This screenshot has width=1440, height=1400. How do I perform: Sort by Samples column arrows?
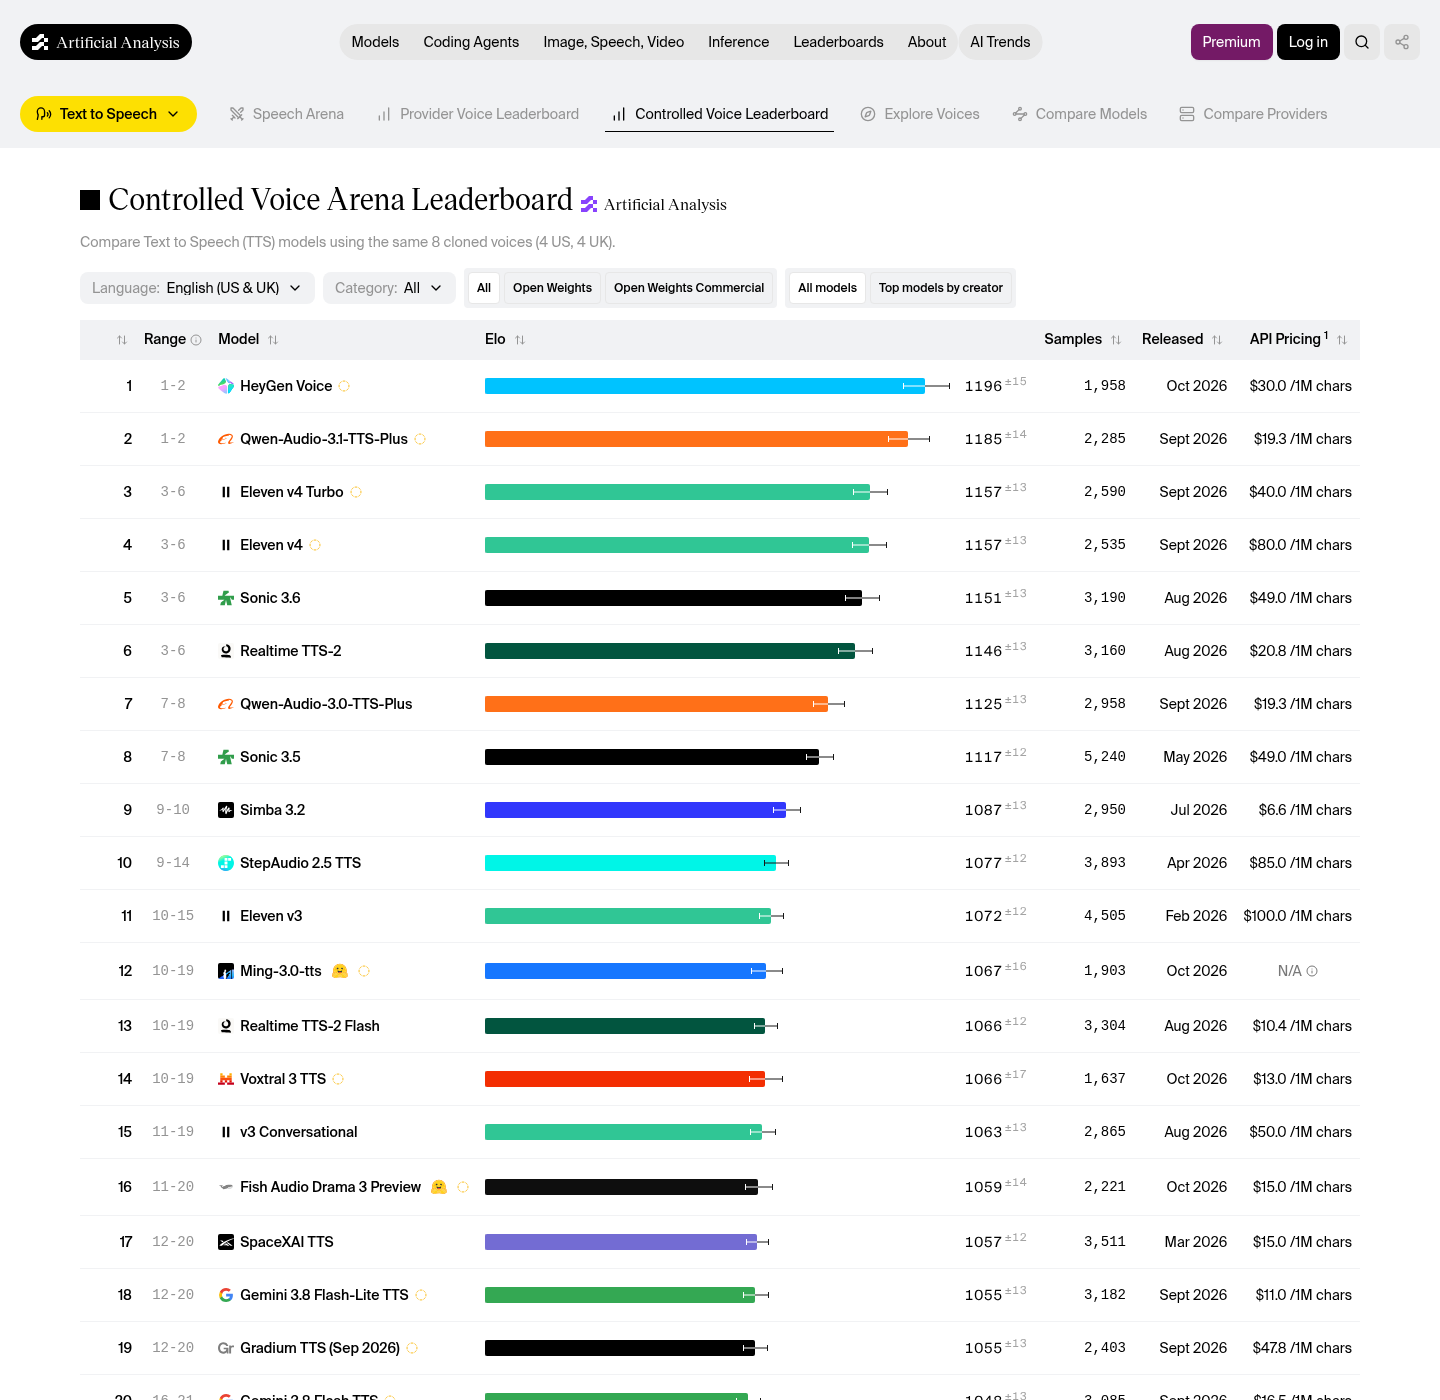click(1116, 340)
